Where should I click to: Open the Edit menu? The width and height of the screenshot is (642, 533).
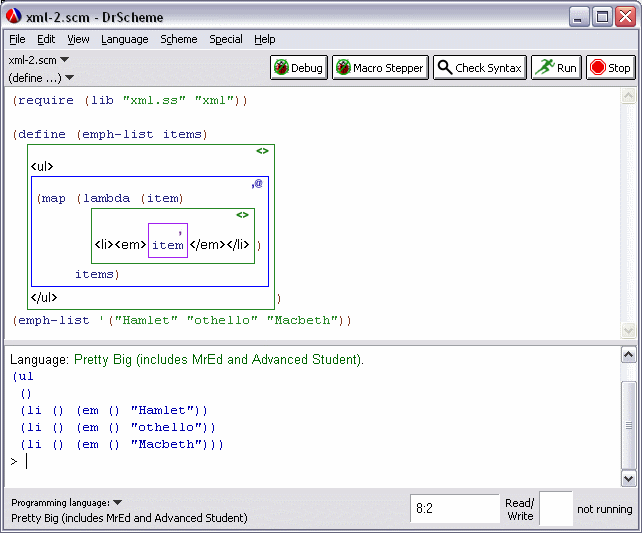46,39
